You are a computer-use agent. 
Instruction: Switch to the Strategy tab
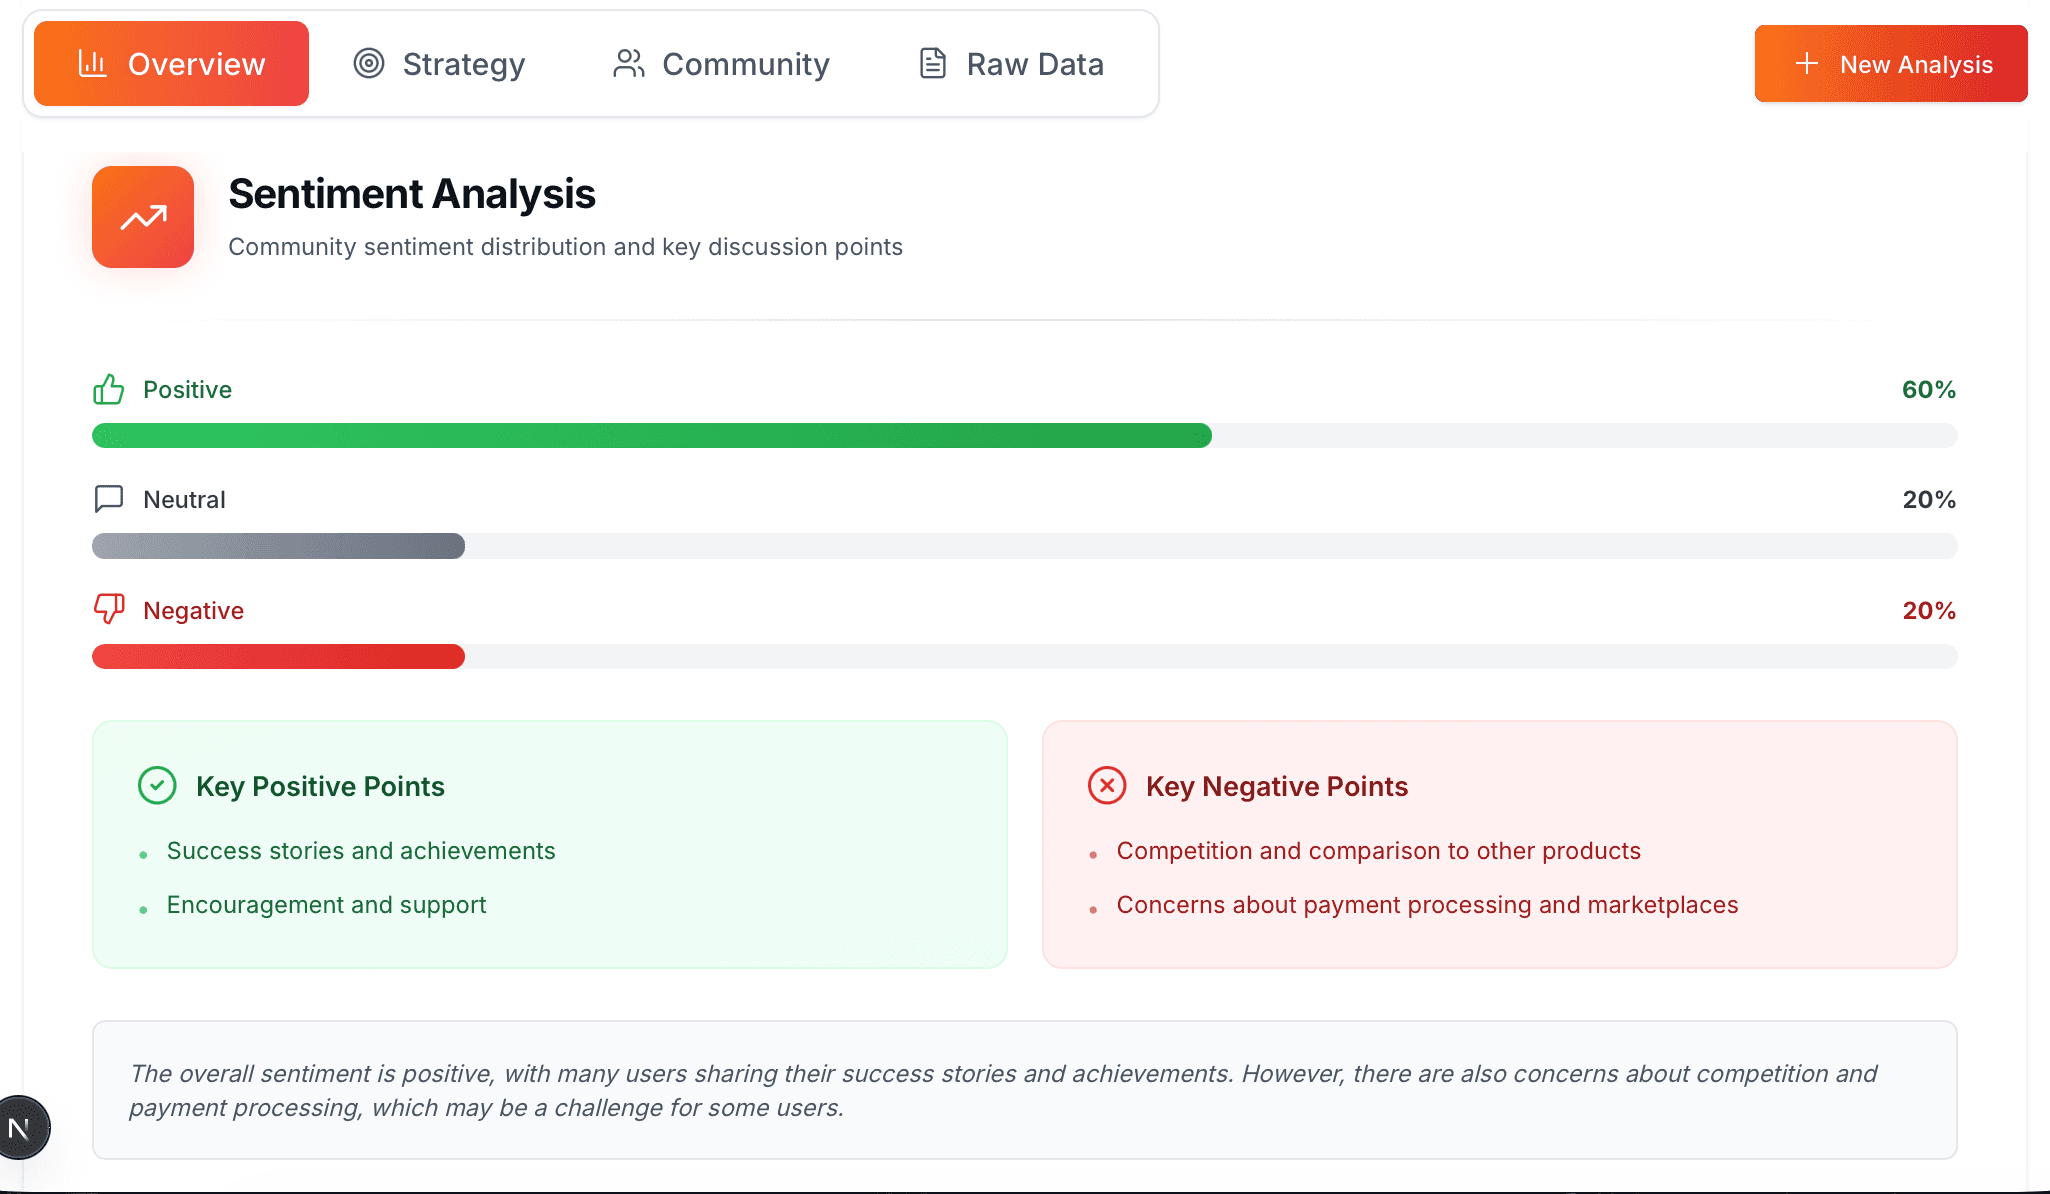pos(439,64)
